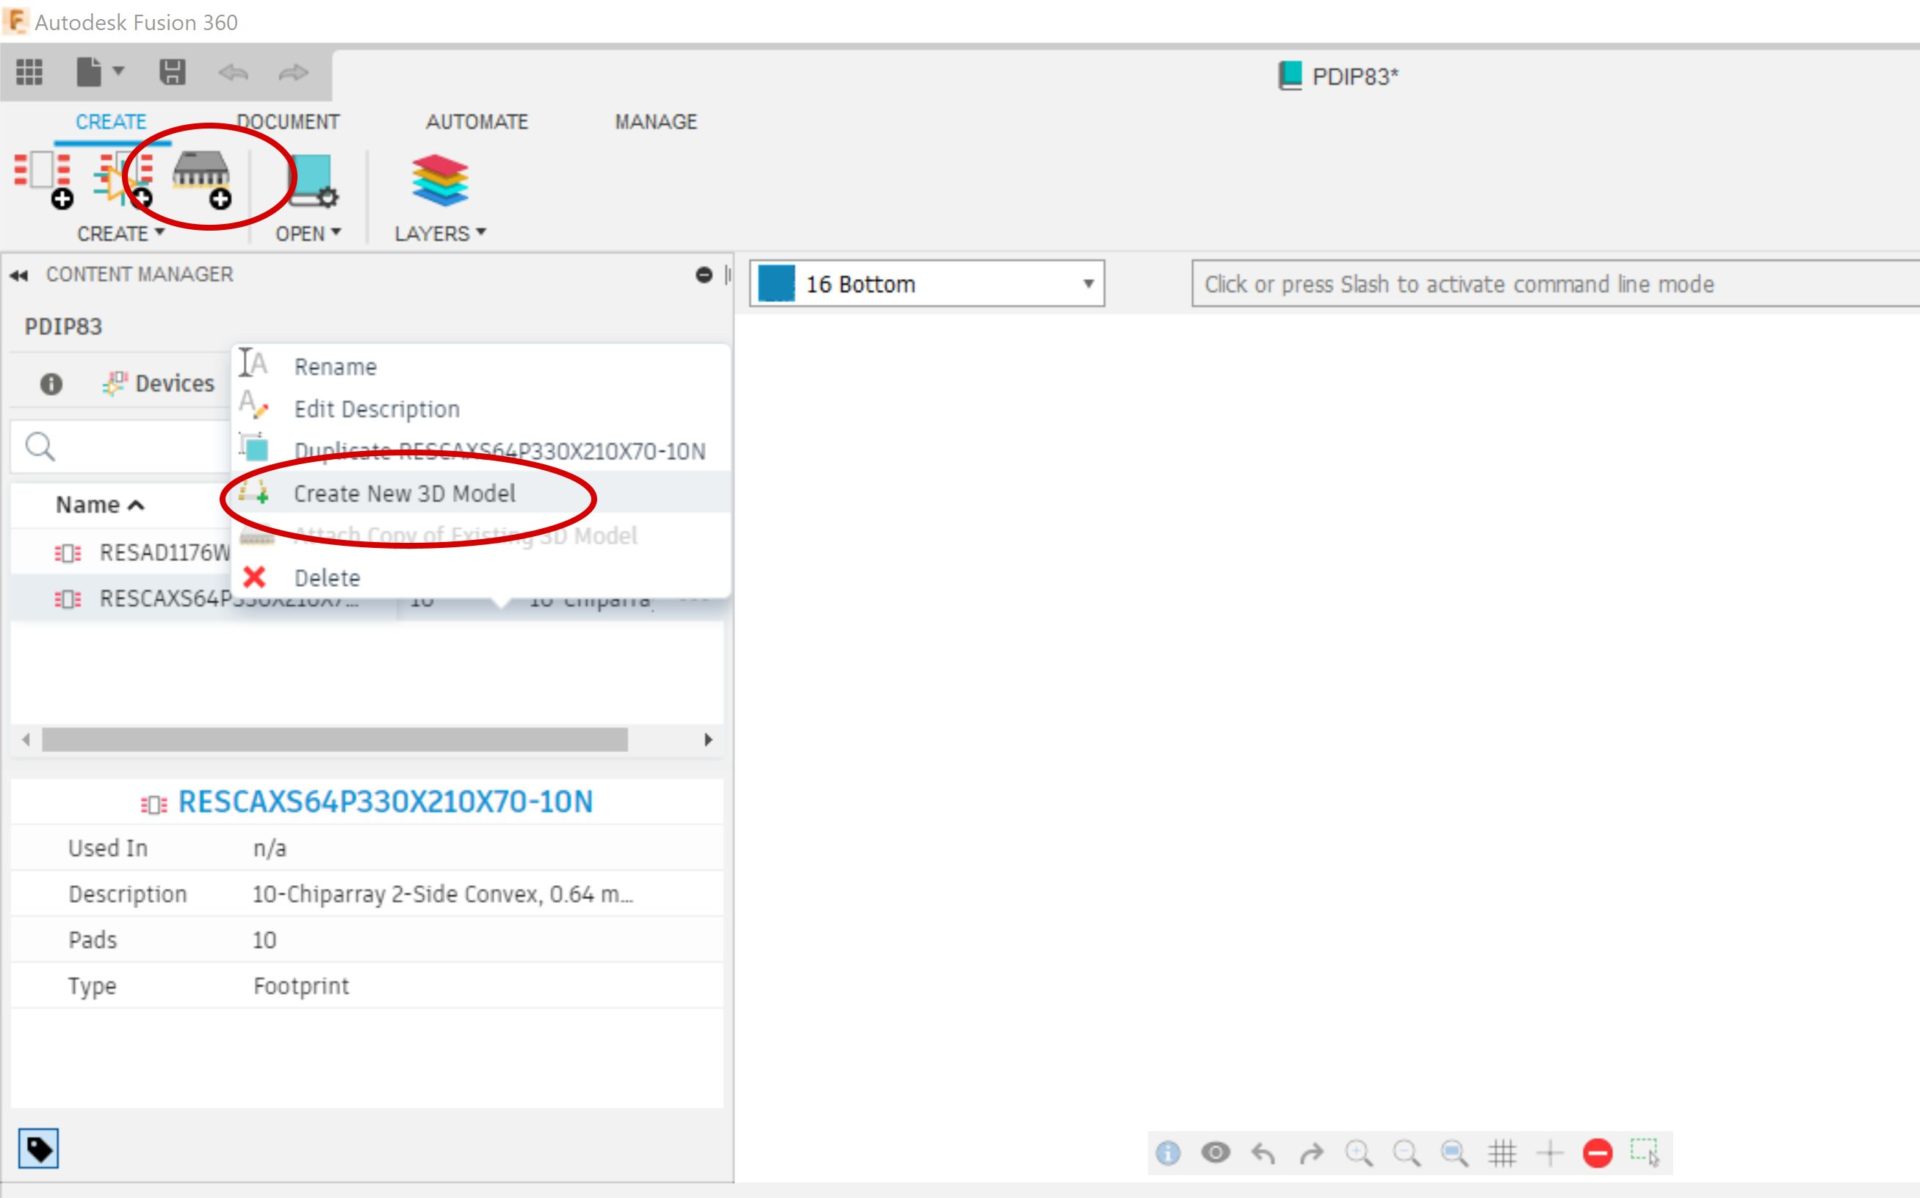Click the zoom to fit icon
The image size is (1920, 1198).
coord(1454,1153)
